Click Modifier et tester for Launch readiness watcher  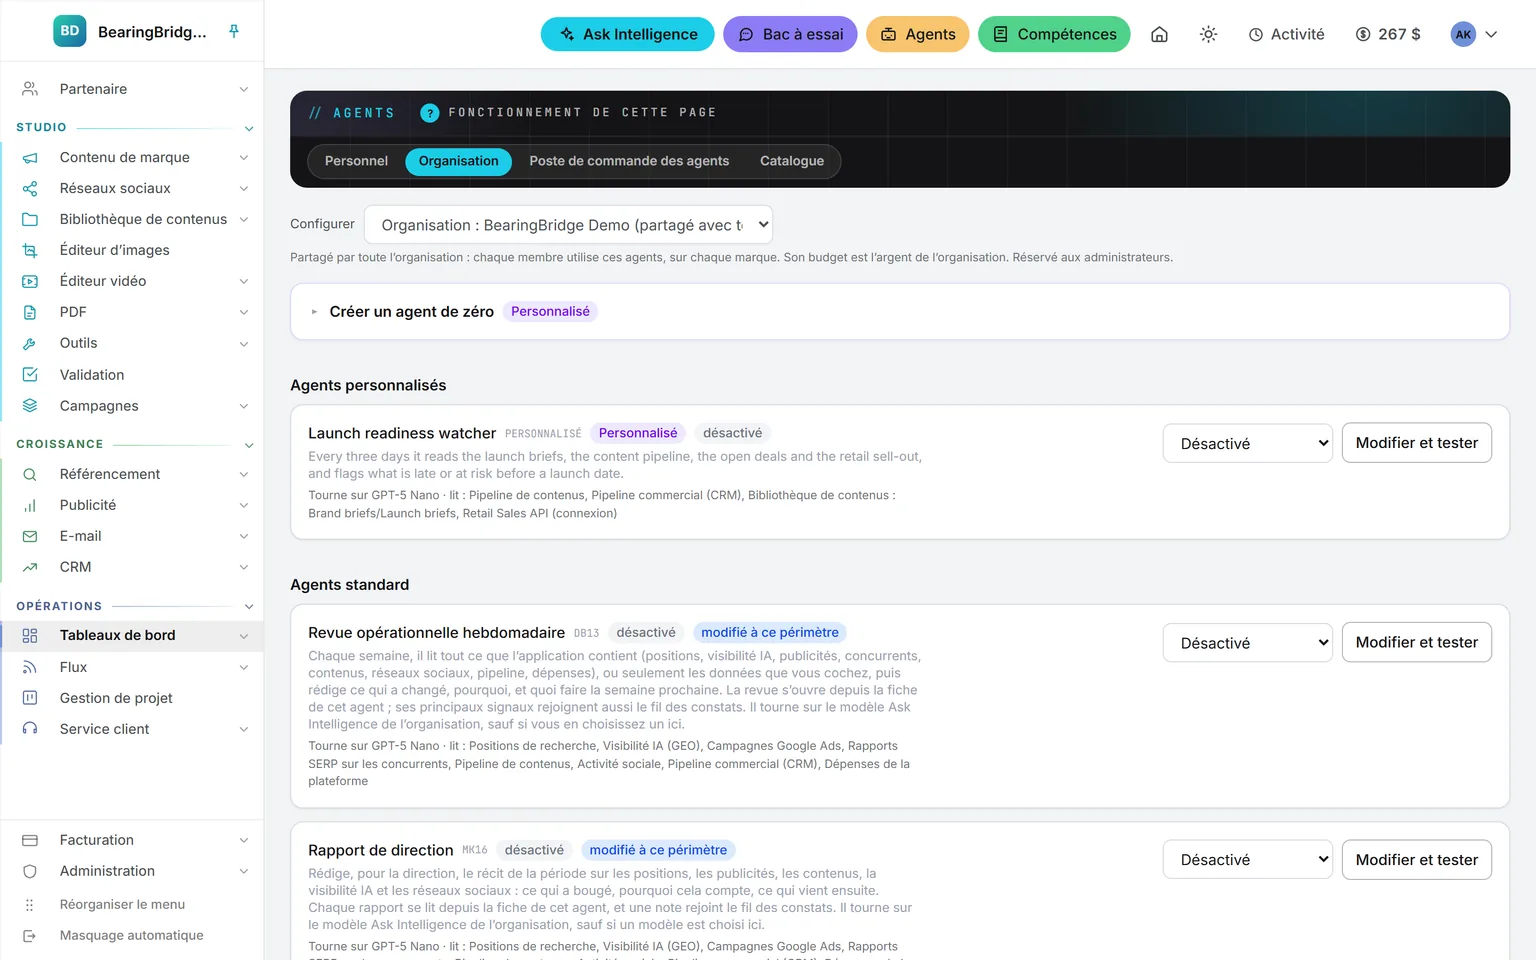click(1416, 443)
